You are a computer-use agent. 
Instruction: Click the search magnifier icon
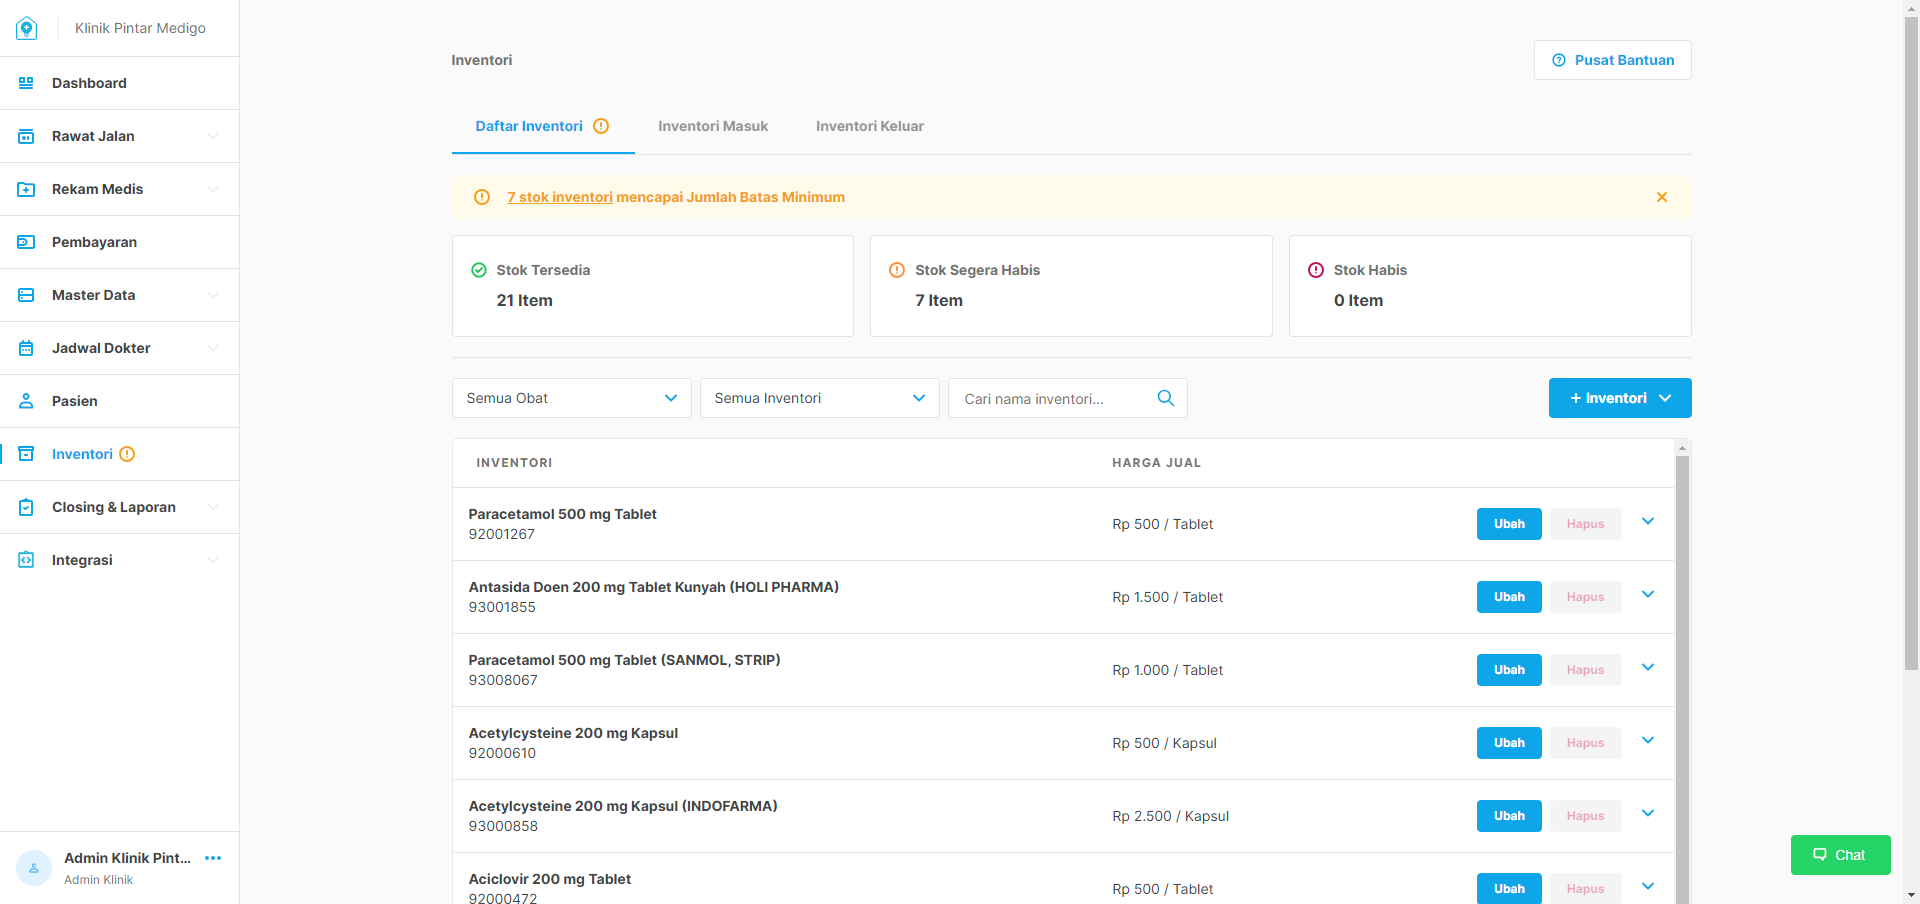pos(1165,398)
